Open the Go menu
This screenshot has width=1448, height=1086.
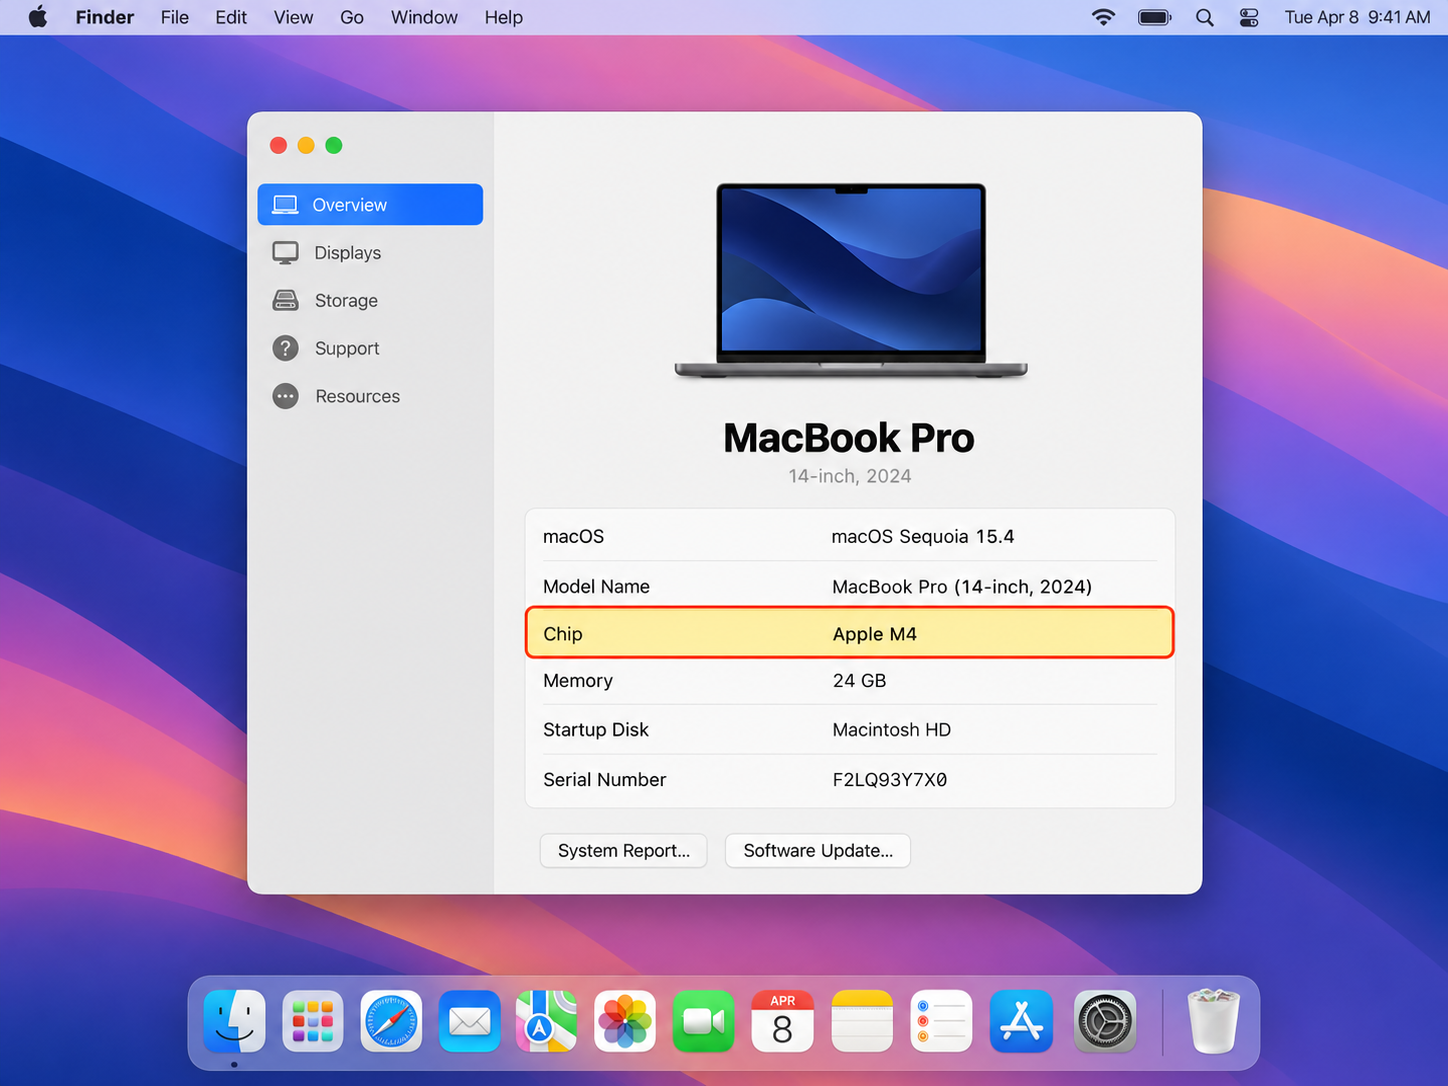click(352, 17)
